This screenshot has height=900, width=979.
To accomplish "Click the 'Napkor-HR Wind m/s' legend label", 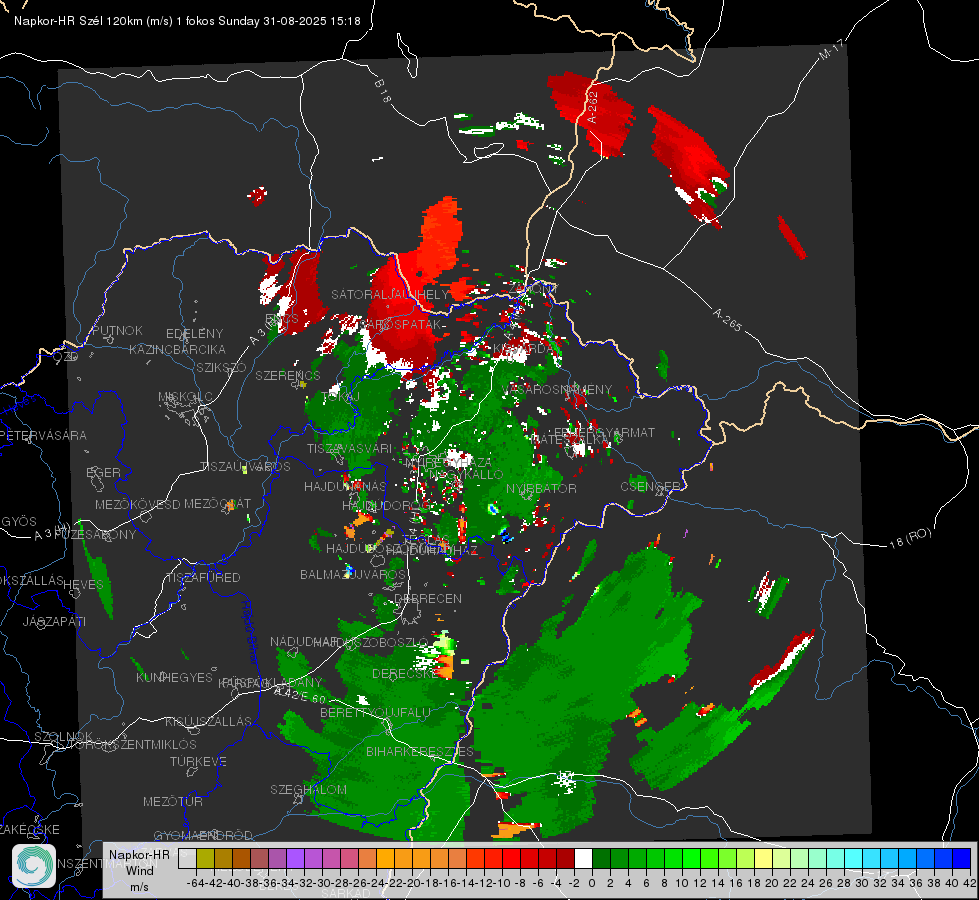I will tap(139, 870).
